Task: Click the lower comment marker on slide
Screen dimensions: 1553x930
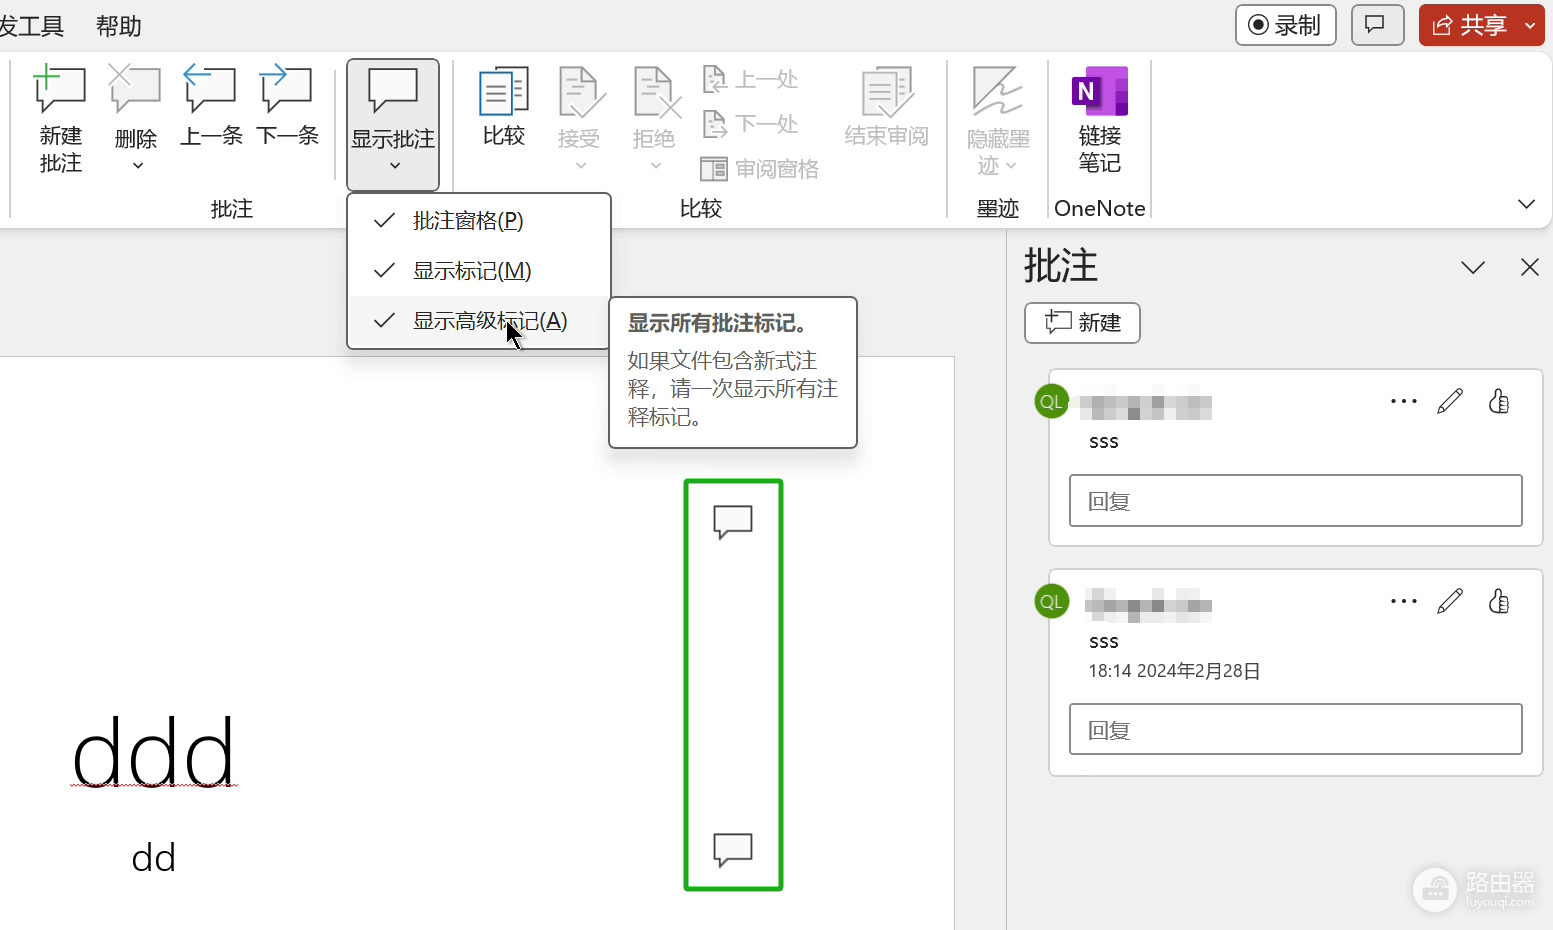Action: [x=733, y=849]
